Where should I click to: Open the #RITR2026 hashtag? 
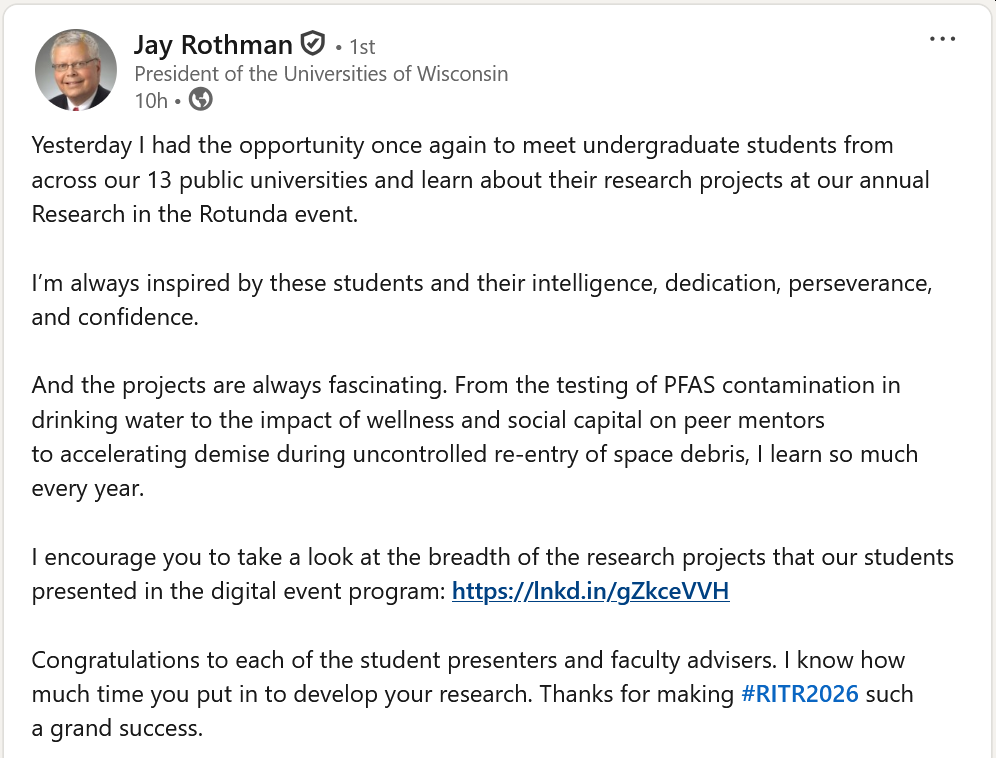point(799,694)
